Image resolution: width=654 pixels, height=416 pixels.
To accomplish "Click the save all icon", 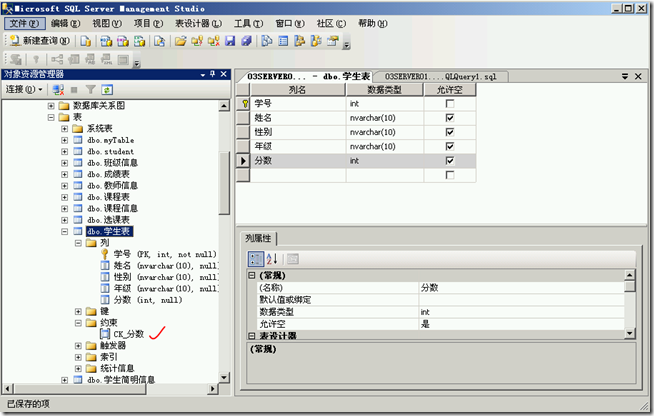I will (x=247, y=41).
